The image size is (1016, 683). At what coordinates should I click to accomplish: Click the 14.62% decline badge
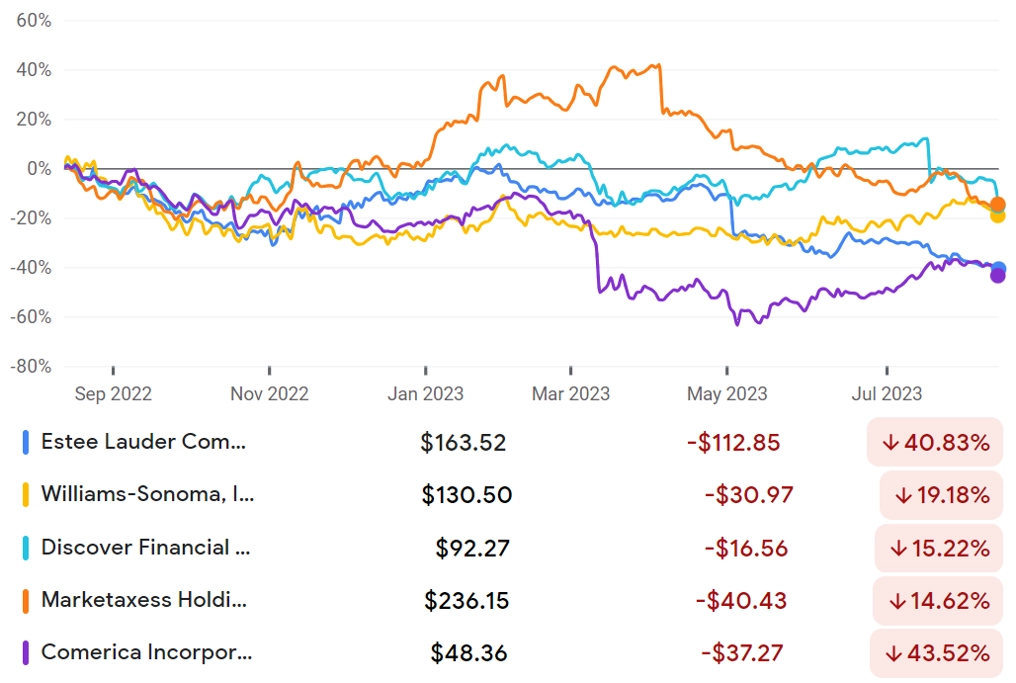[938, 601]
